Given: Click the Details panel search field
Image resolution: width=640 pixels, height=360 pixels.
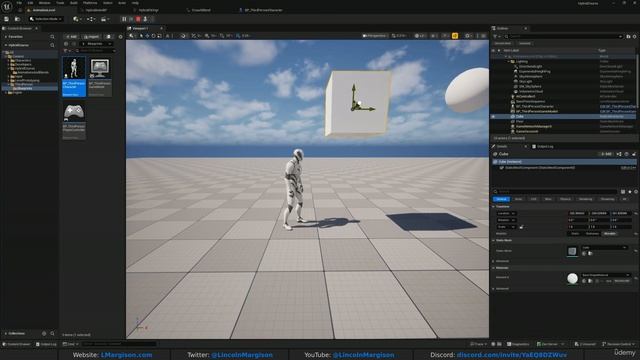Looking at the screenshot, I should [555, 191].
